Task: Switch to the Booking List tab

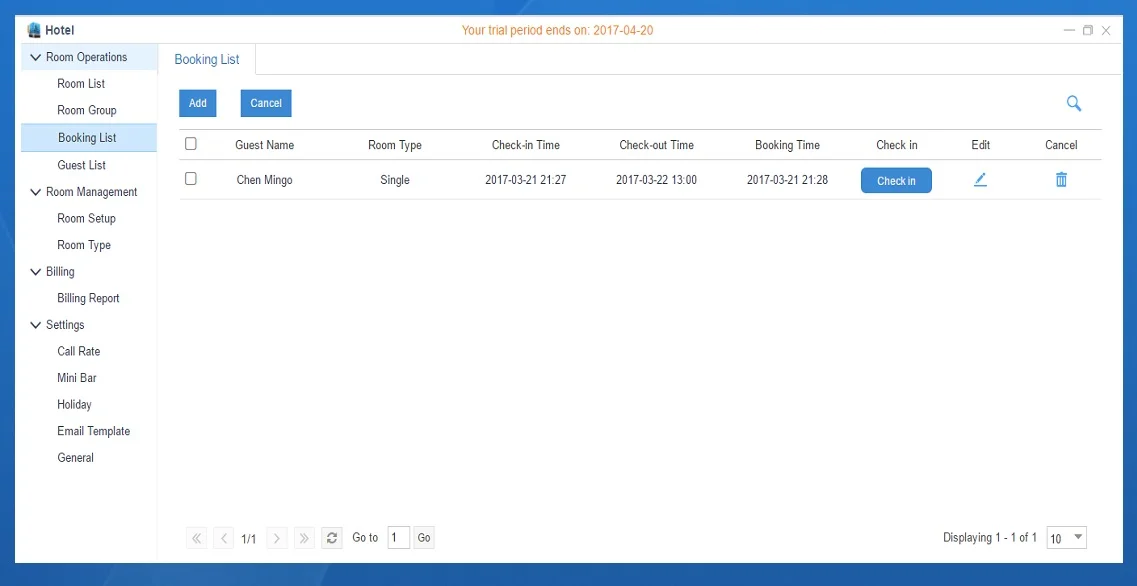Action: click(x=207, y=60)
